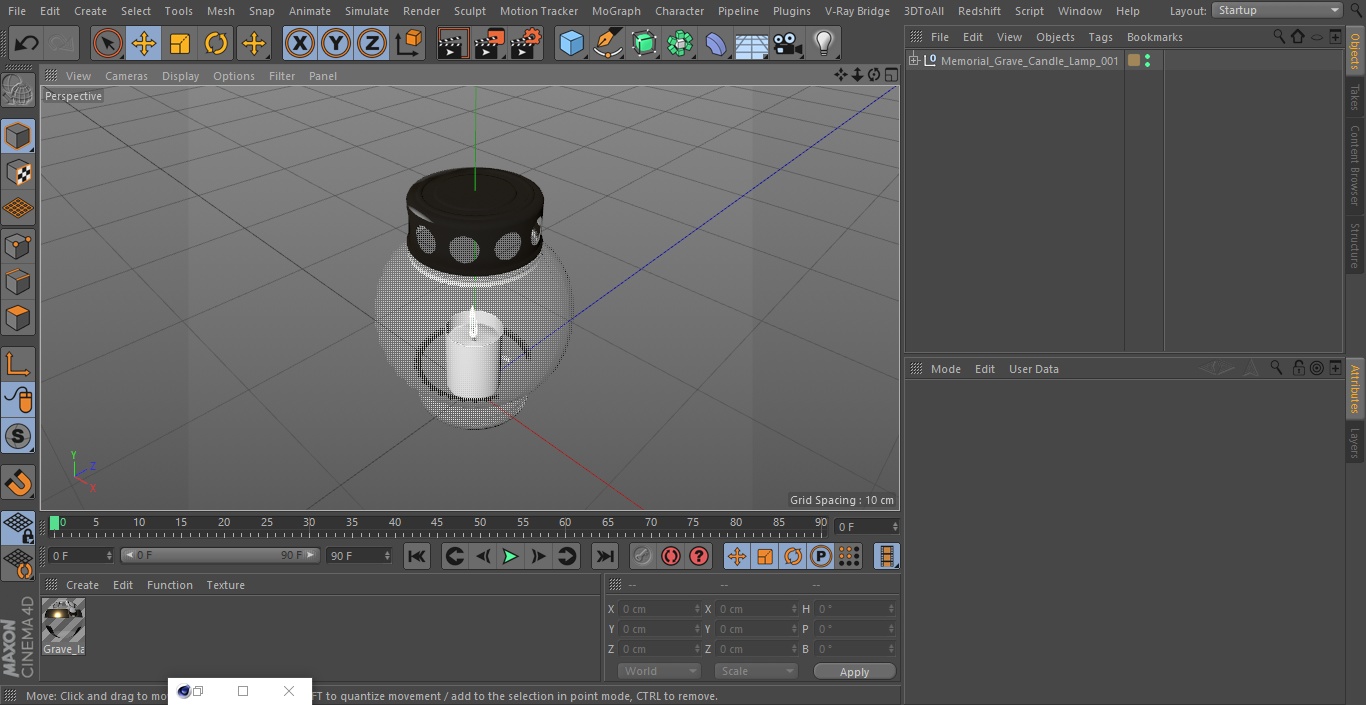This screenshot has height=705, width=1366.
Task: Click frame 45 on the timeline ruler
Action: tap(437, 523)
